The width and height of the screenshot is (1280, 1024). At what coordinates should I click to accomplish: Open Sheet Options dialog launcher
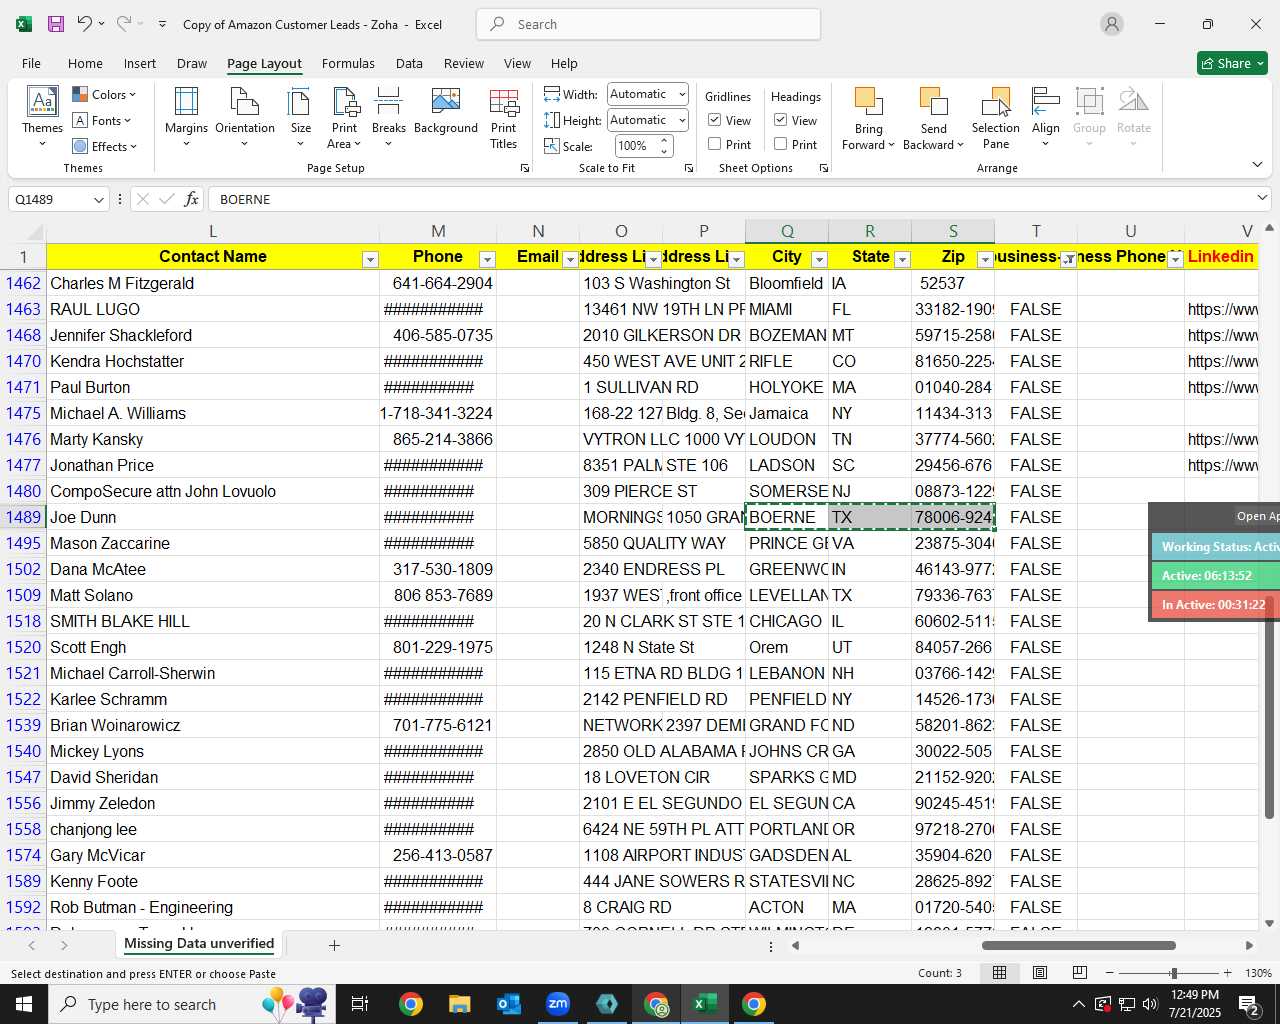[824, 168]
